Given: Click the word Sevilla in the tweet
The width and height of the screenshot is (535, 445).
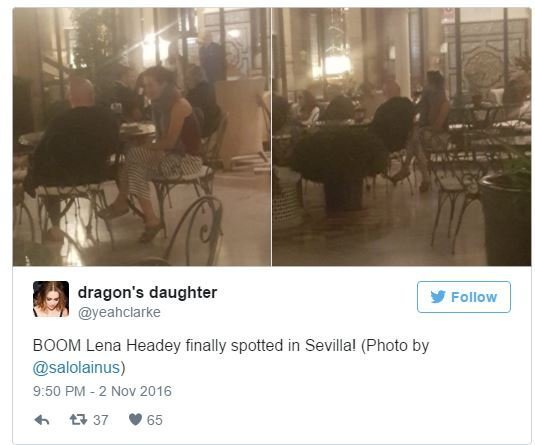Looking at the screenshot, I should click(x=330, y=345).
